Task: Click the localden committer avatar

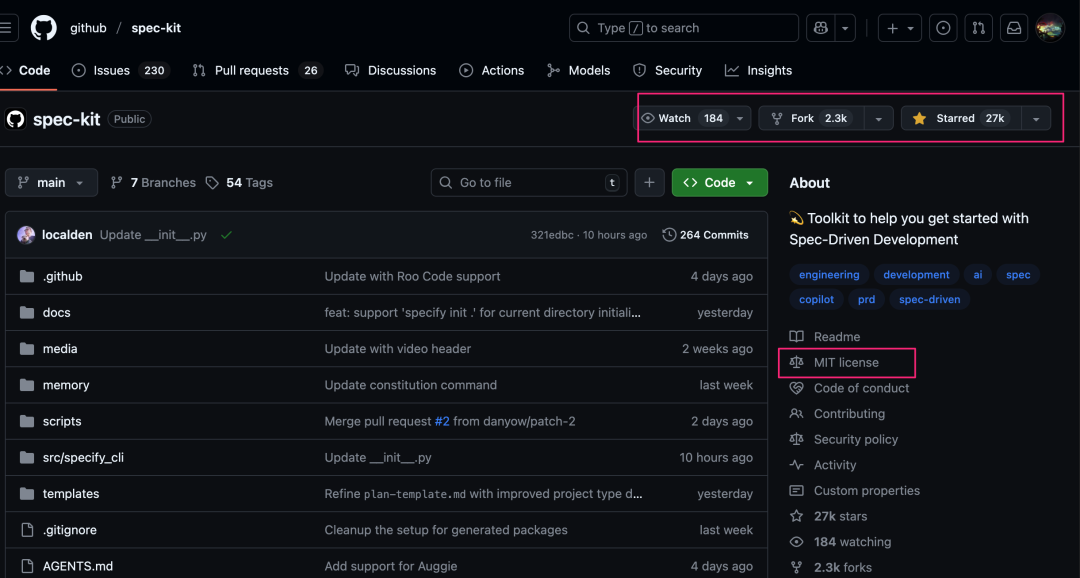Action: [26, 235]
